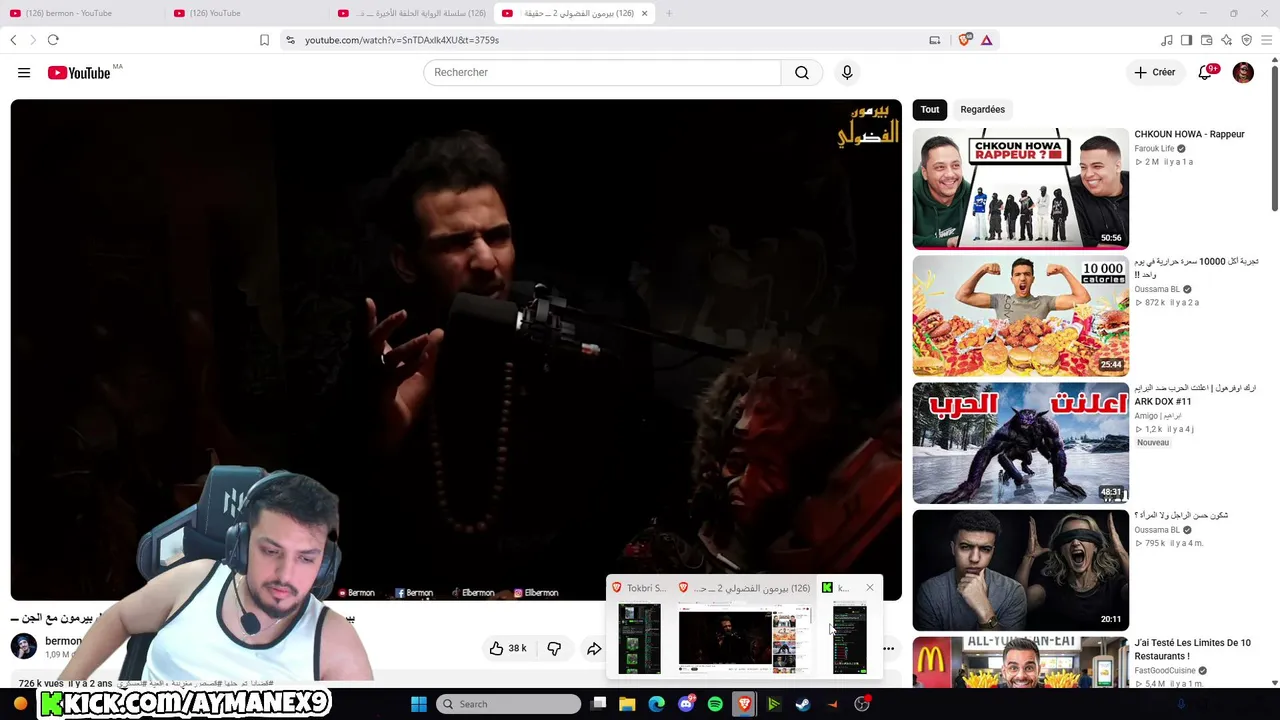Image resolution: width=1280 pixels, height=720 pixels.
Task: Open YouTube notifications bell
Action: [x=1206, y=72]
